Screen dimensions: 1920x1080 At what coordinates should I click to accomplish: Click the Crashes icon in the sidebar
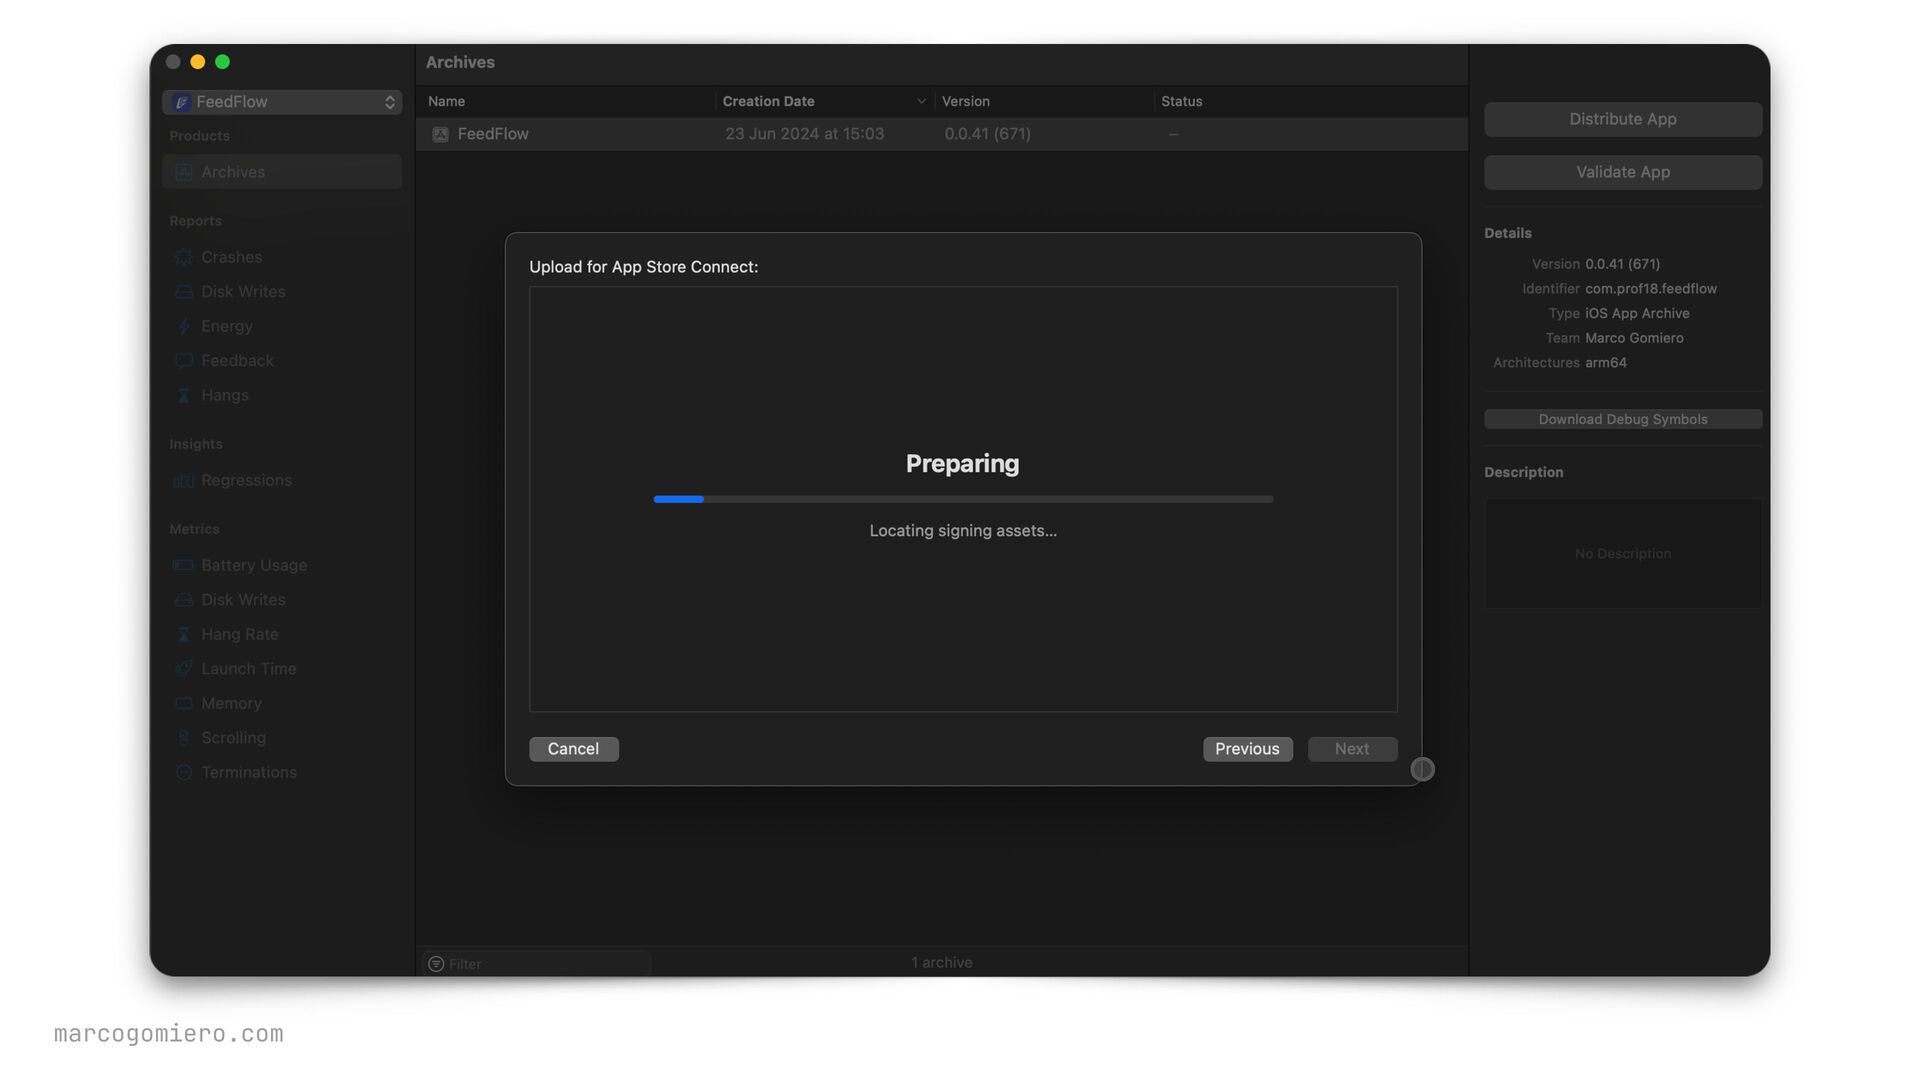click(184, 257)
